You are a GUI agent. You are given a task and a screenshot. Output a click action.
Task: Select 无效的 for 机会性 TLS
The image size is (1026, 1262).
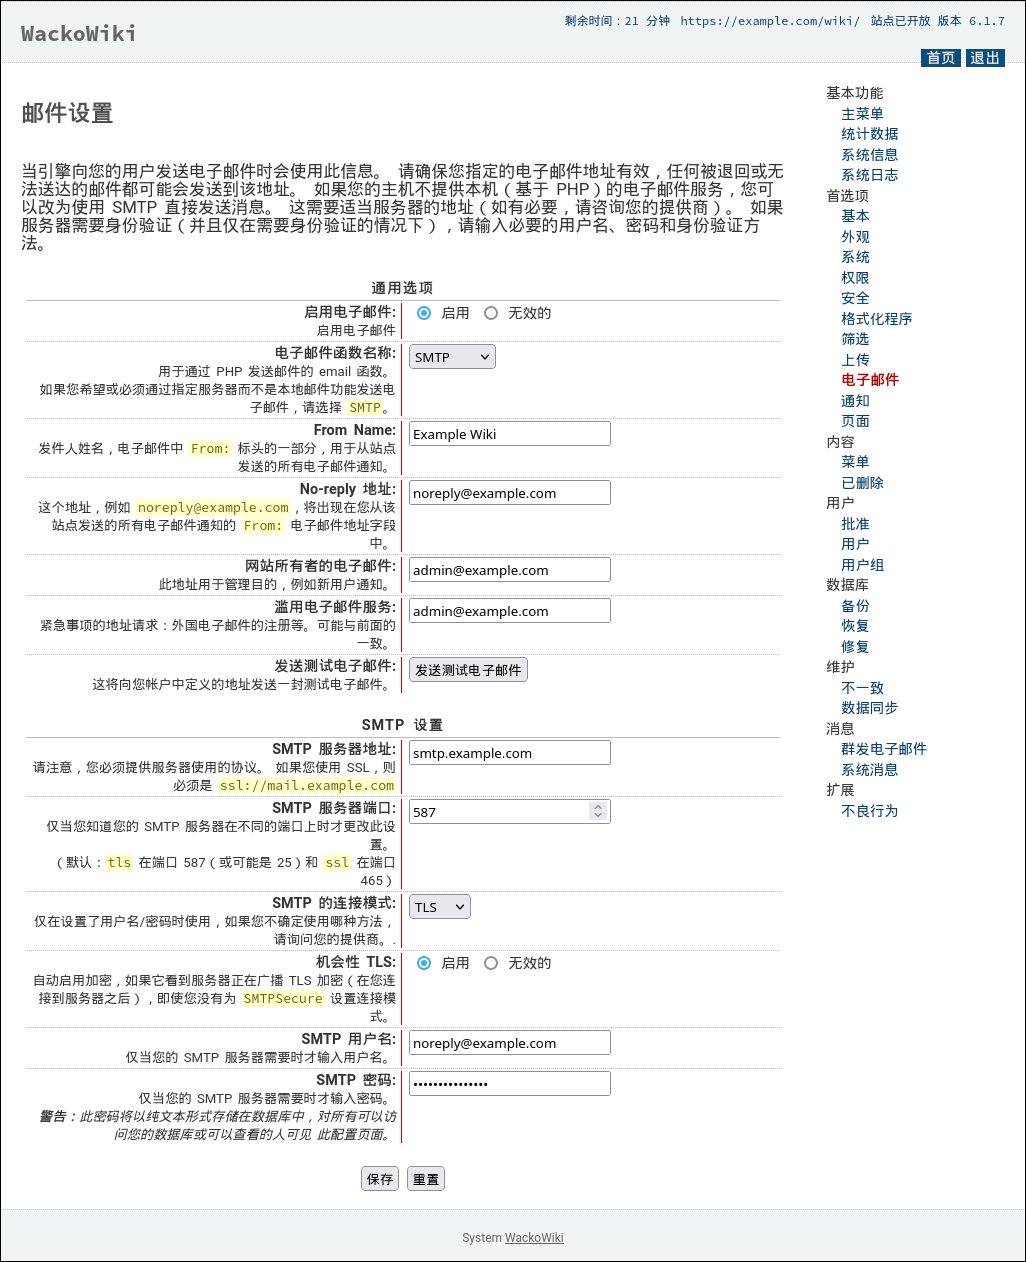point(491,963)
